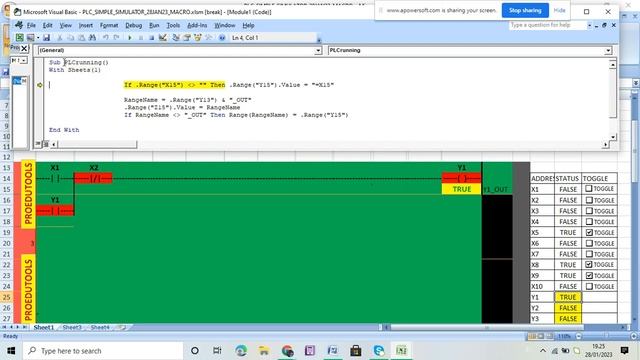
Task: Toggle the X4 checkbox
Action: 589,222
